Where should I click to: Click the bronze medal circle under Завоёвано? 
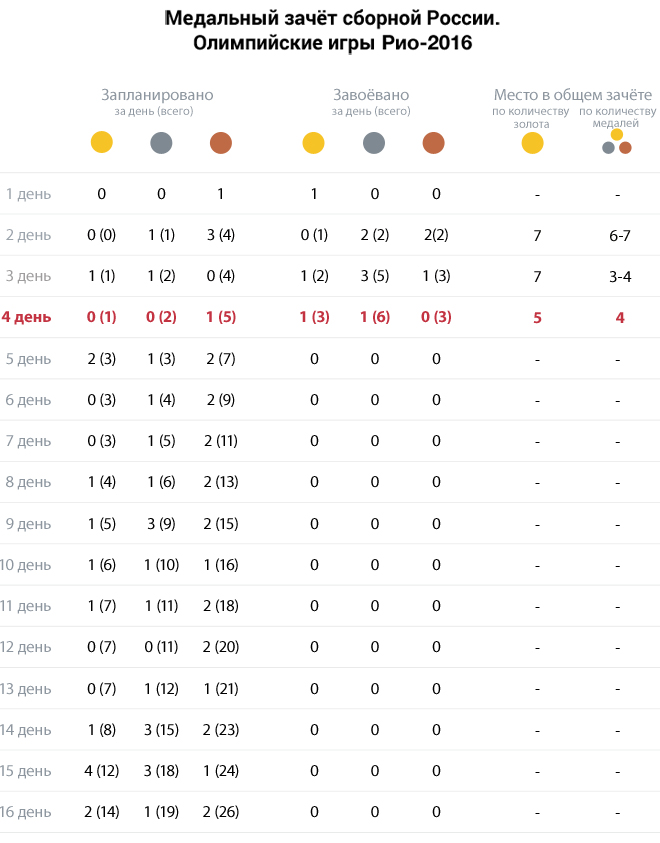(434, 142)
